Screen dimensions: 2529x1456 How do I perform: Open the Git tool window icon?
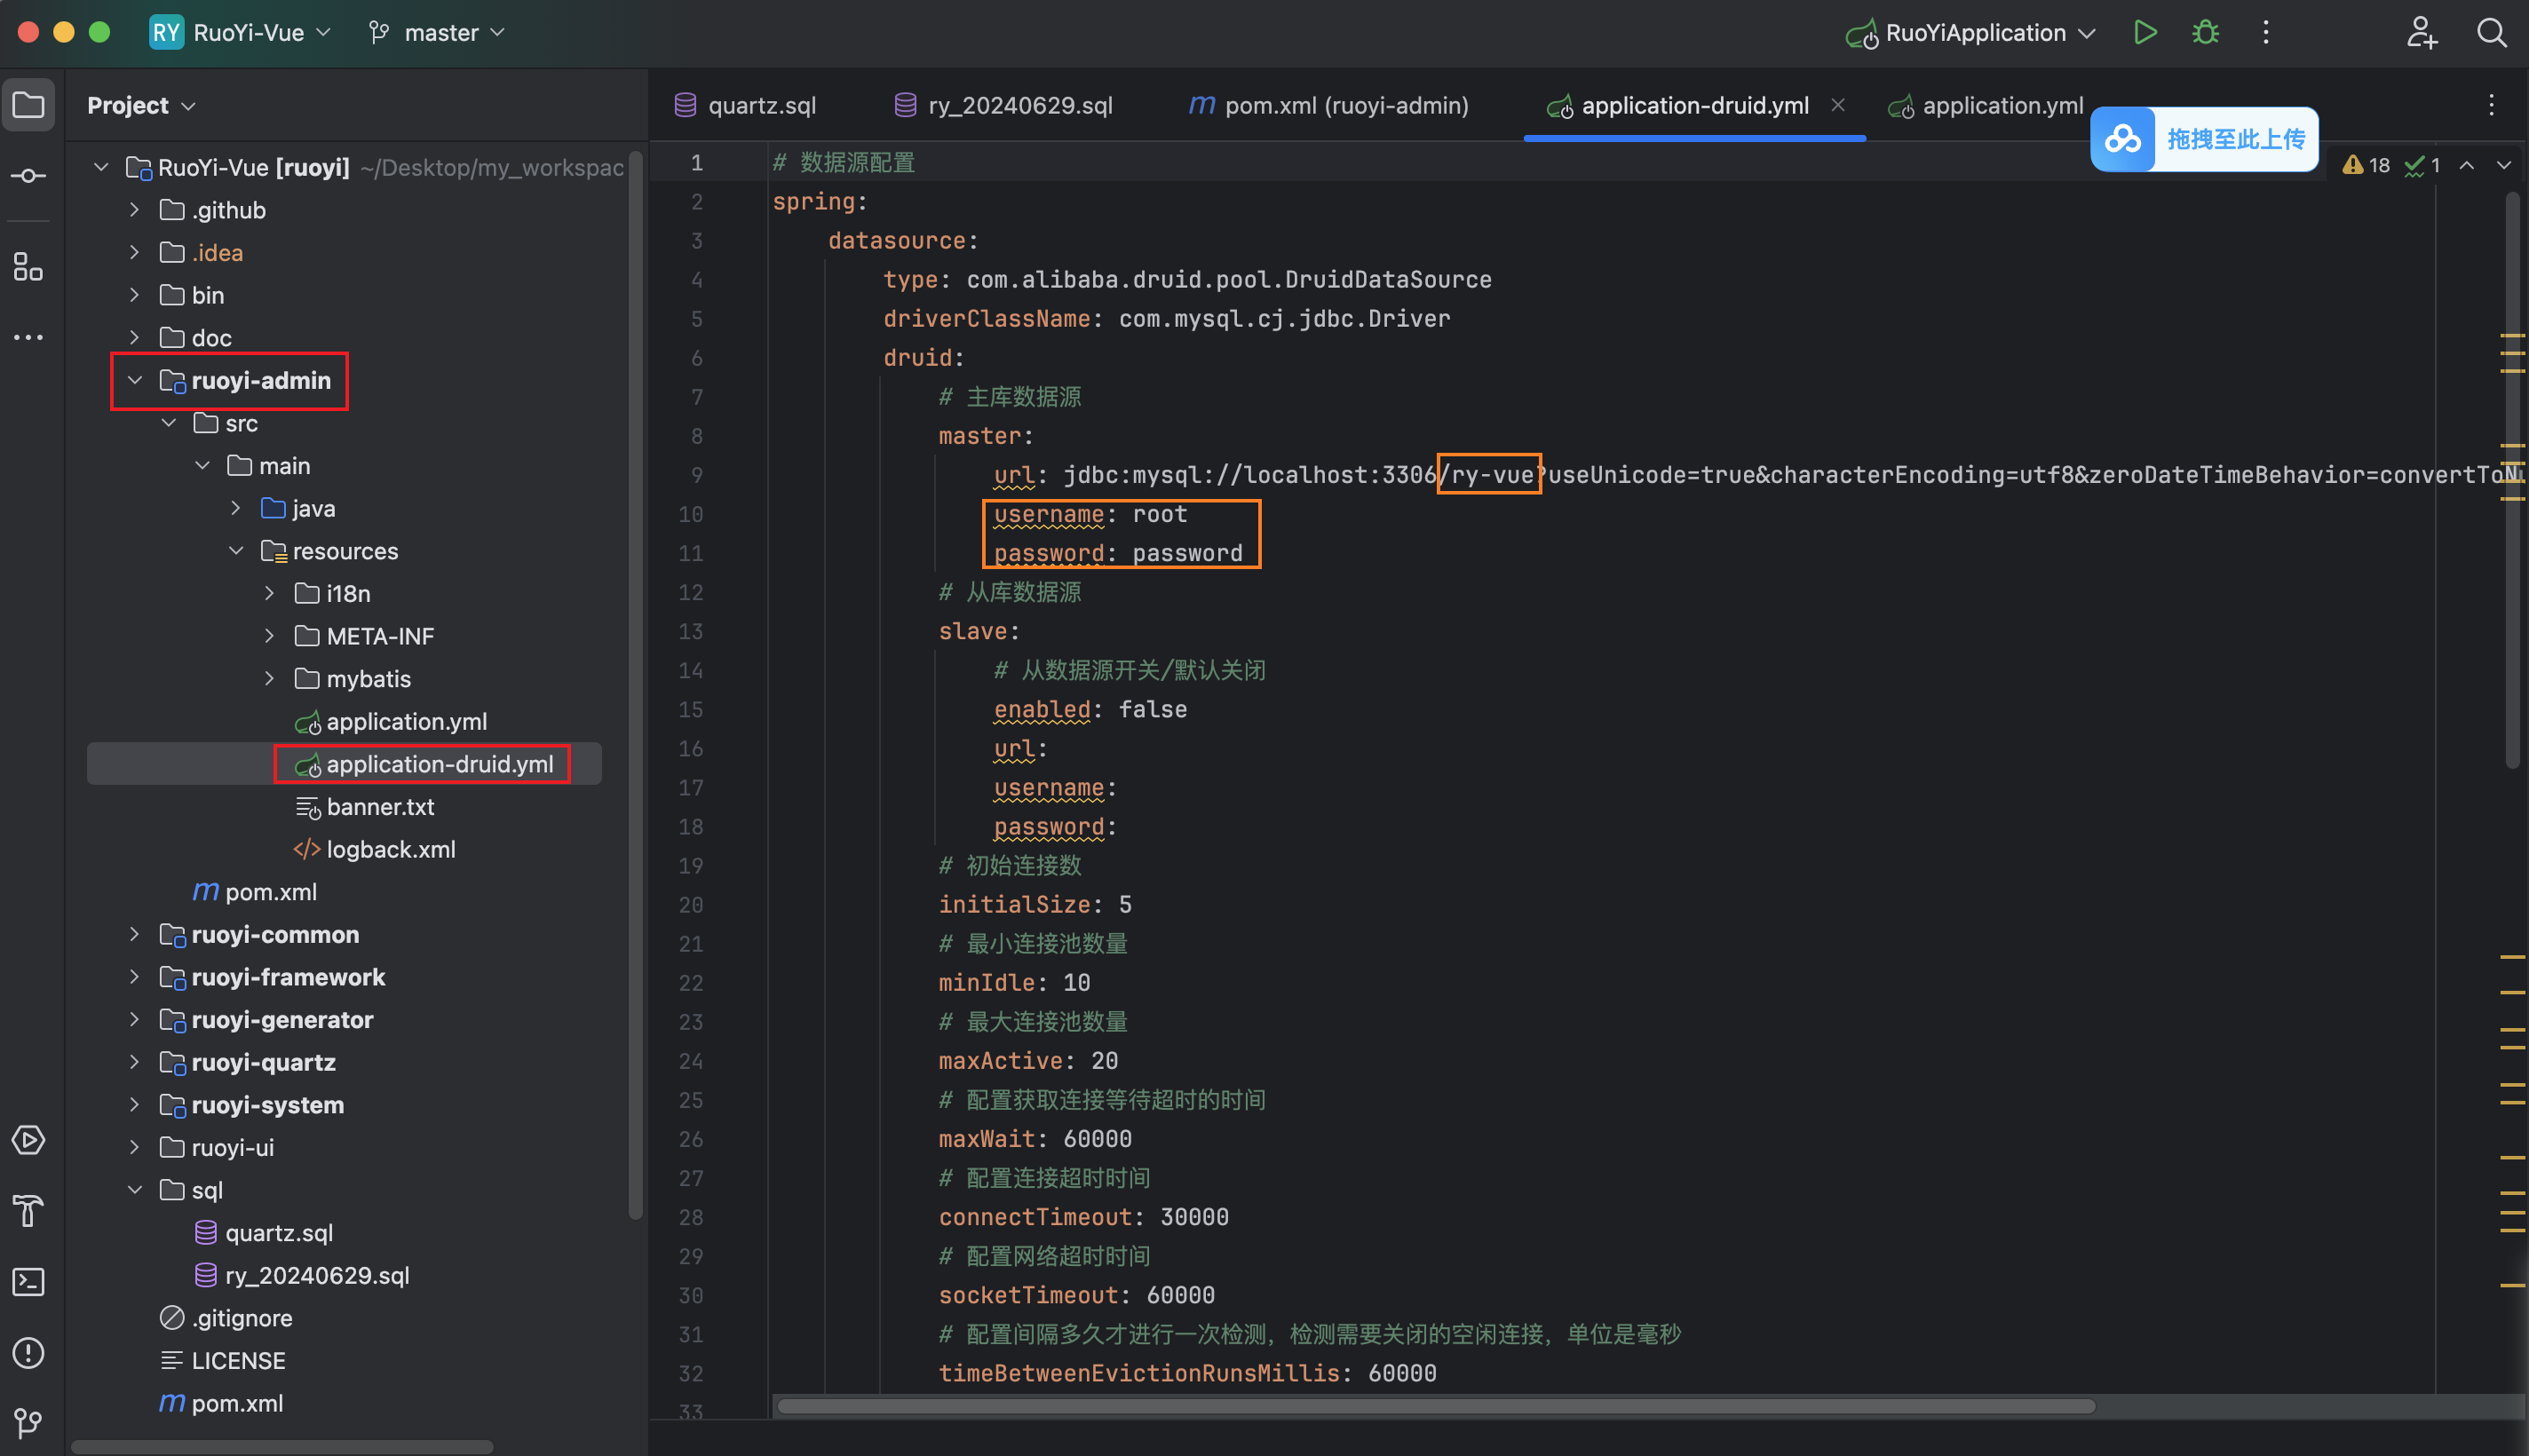pyautogui.click(x=28, y=1422)
